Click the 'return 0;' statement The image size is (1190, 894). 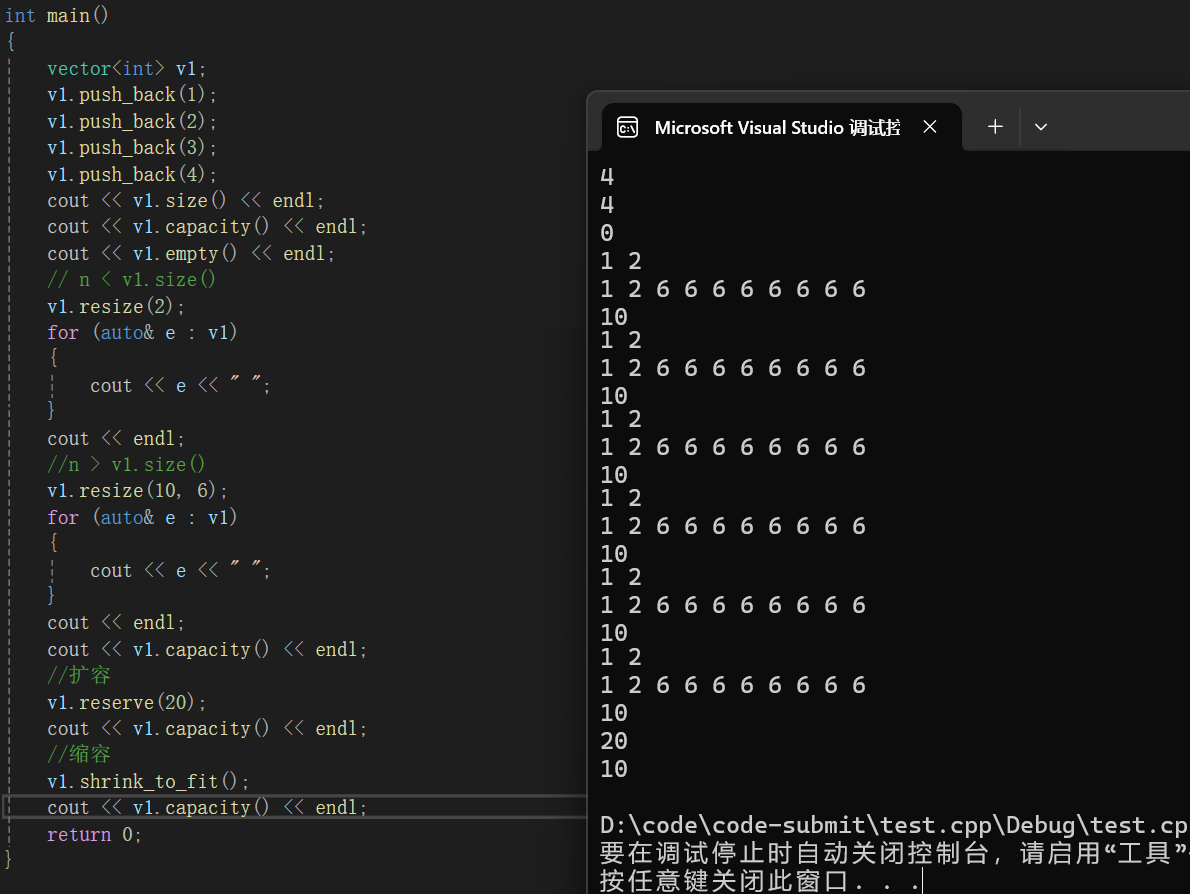(94, 834)
